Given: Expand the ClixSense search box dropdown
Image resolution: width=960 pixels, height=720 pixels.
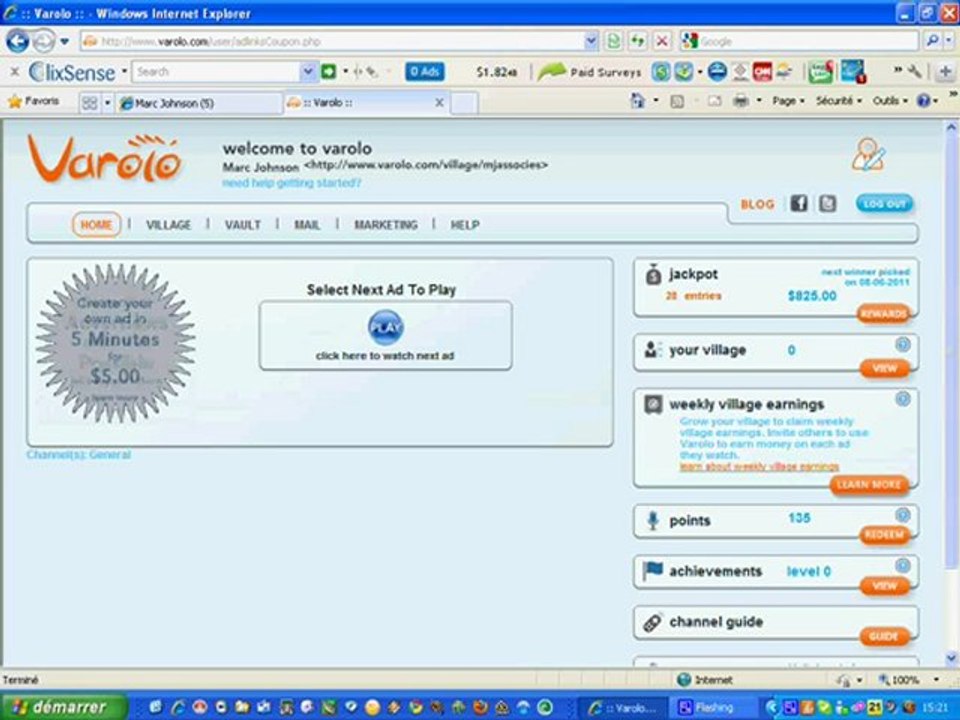Looking at the screenshot, I should point(308,72).
